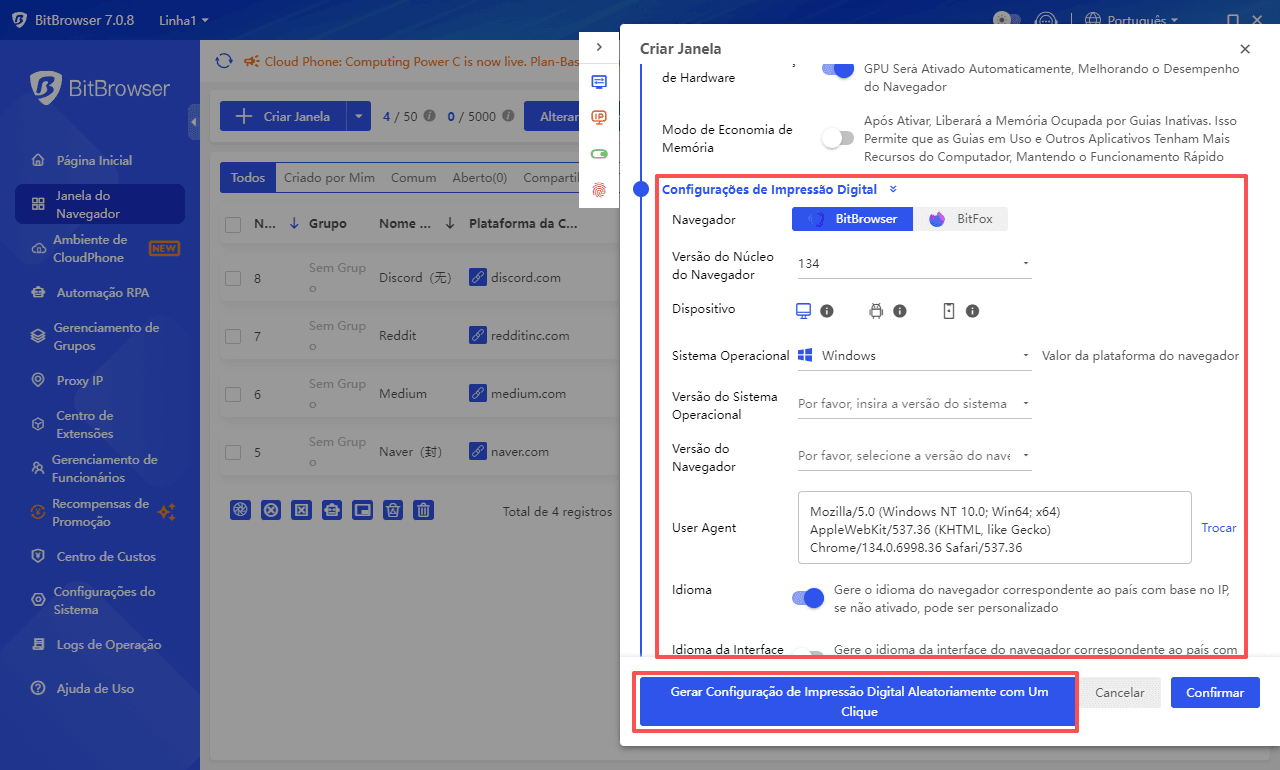
Task: Switch to the Criado por Mim tab
Action: click(x=329, y=177)
